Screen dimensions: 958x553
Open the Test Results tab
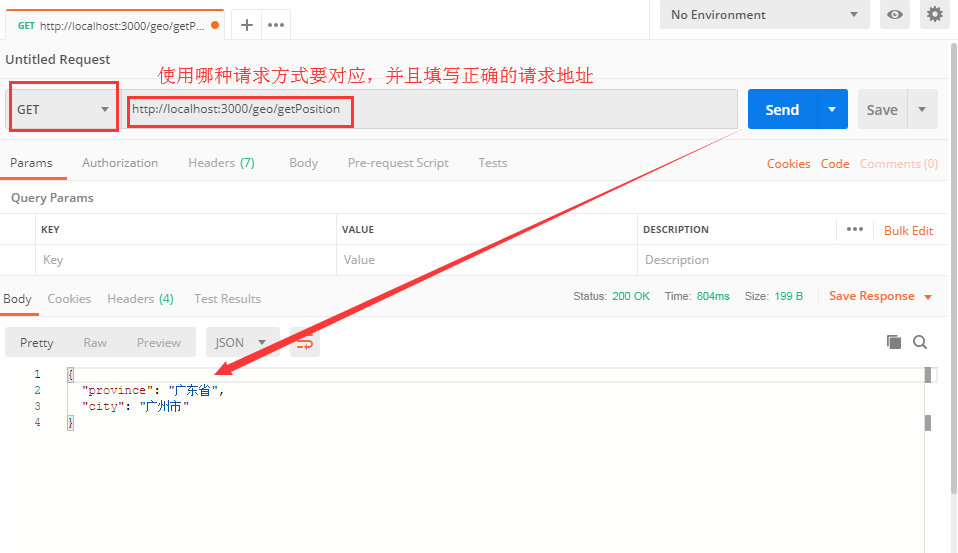[x=227, y=299]
